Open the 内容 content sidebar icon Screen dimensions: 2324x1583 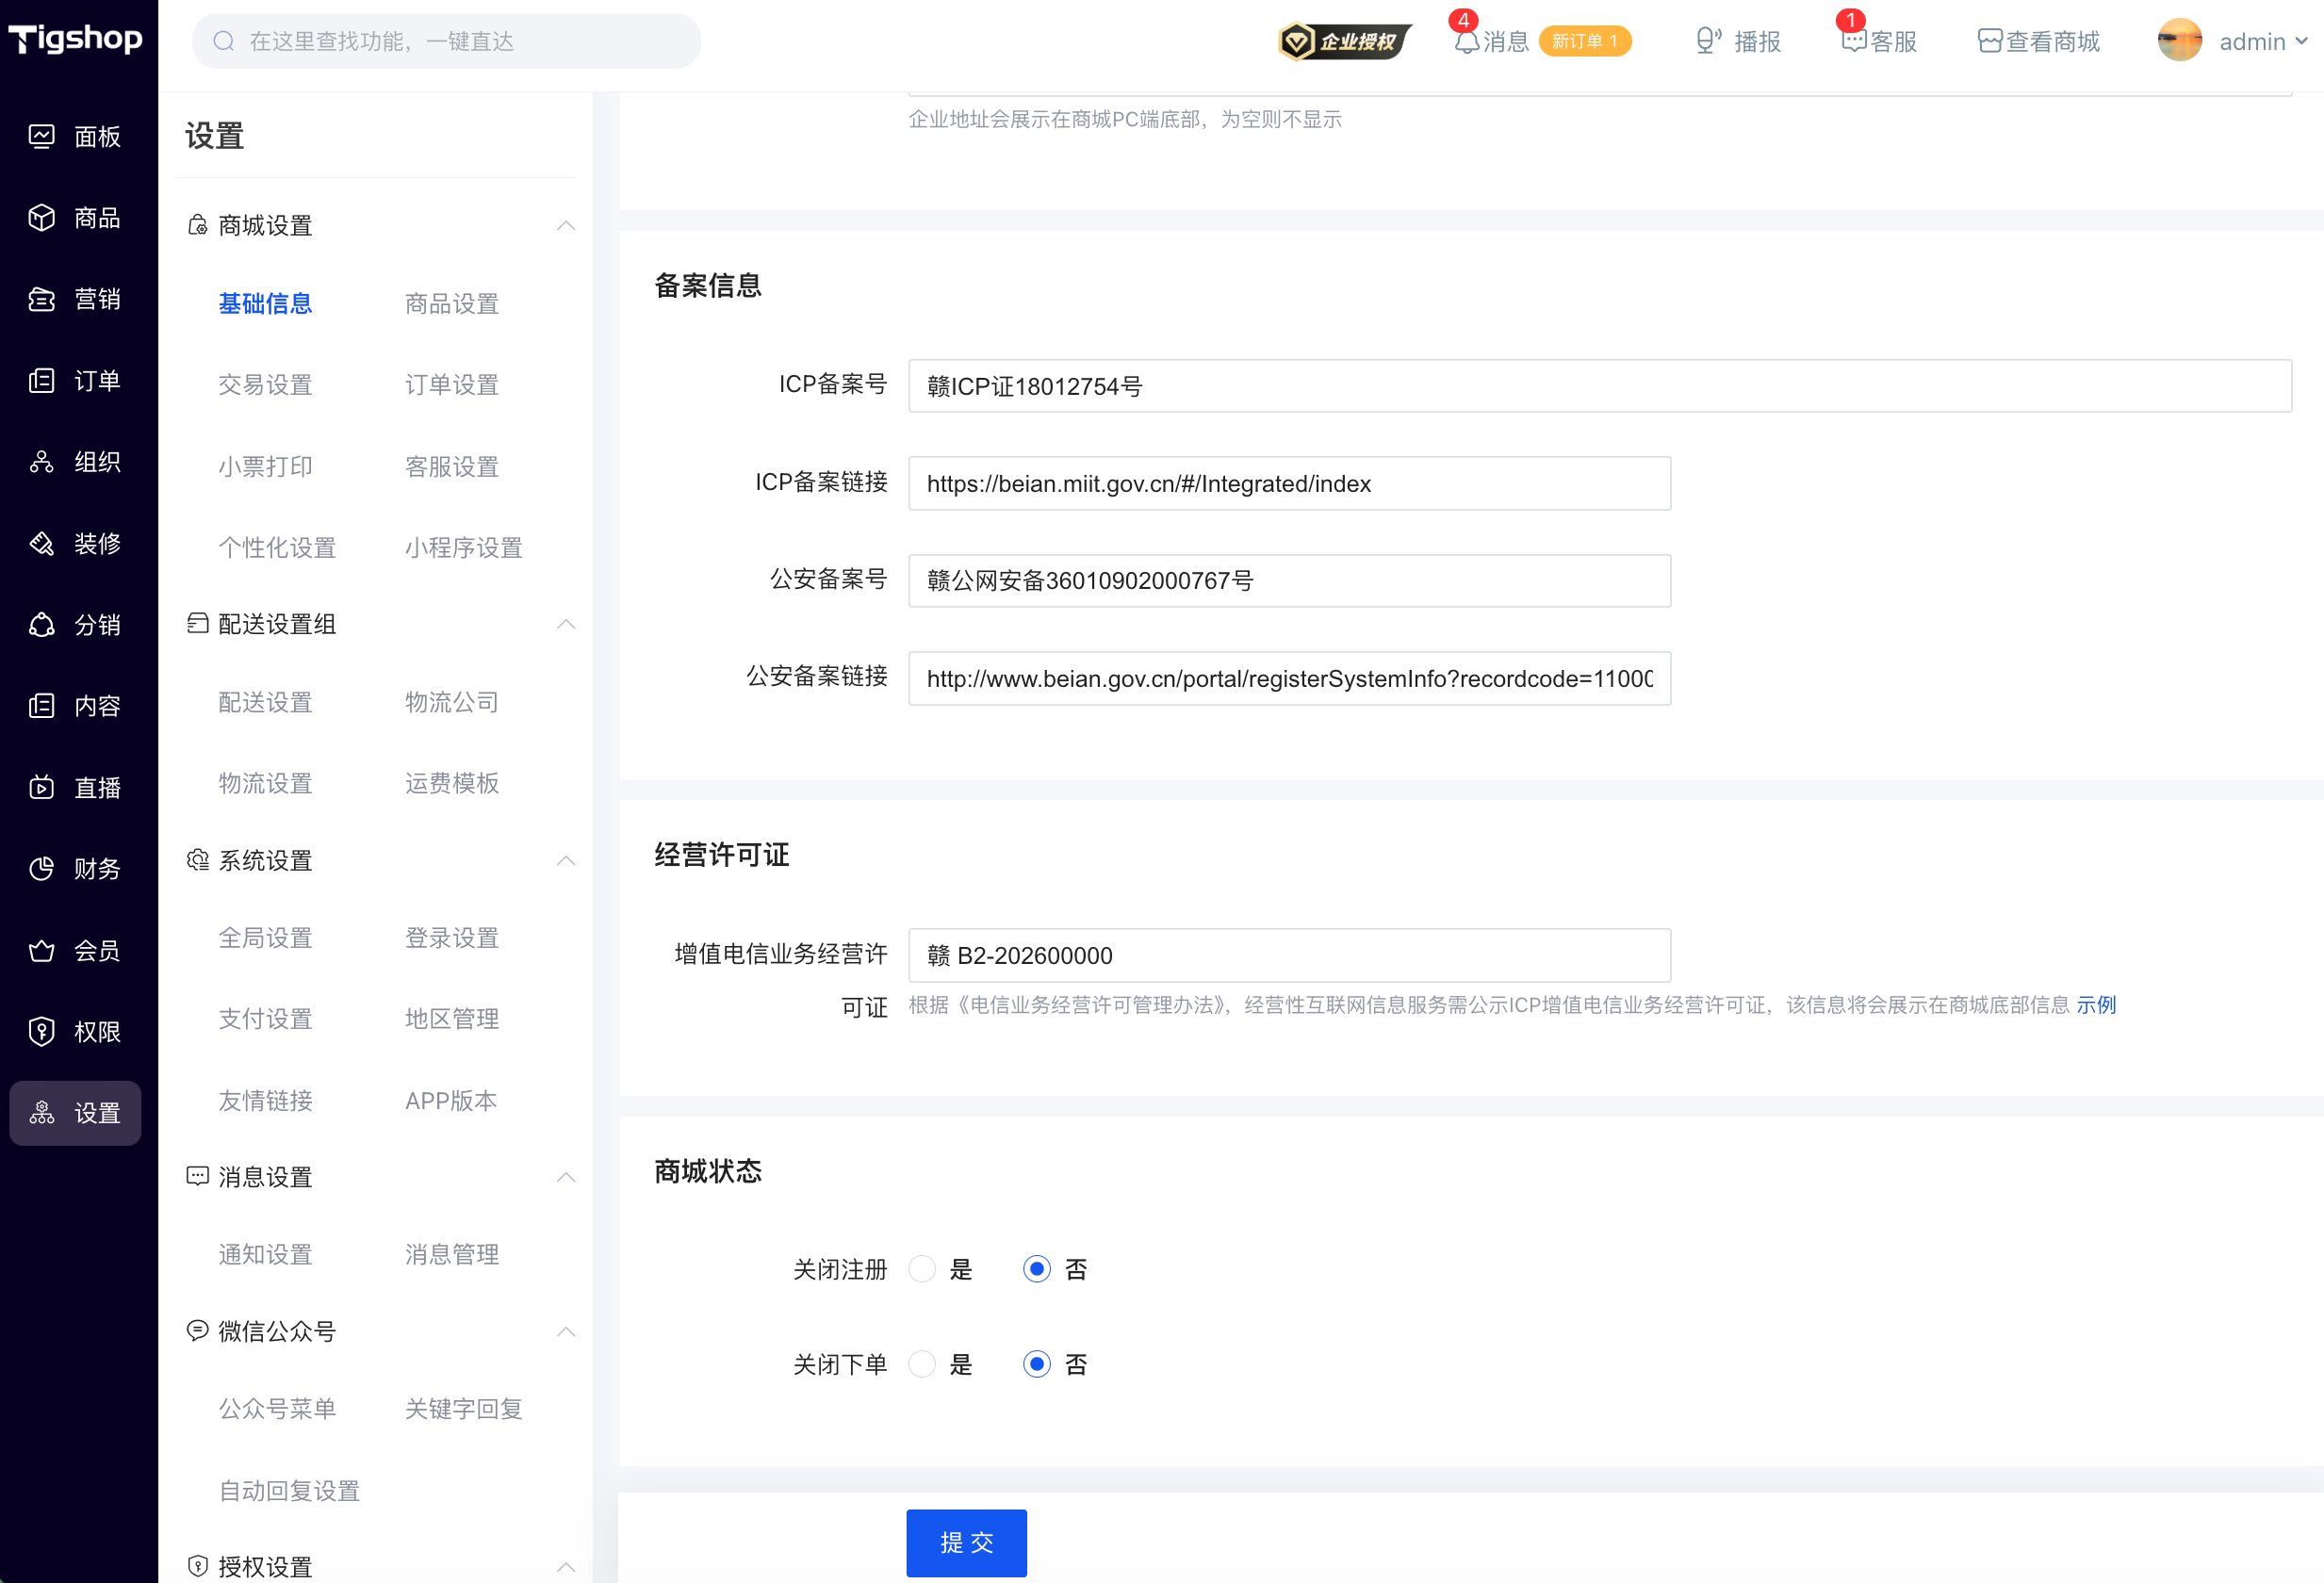click(41, 706)
